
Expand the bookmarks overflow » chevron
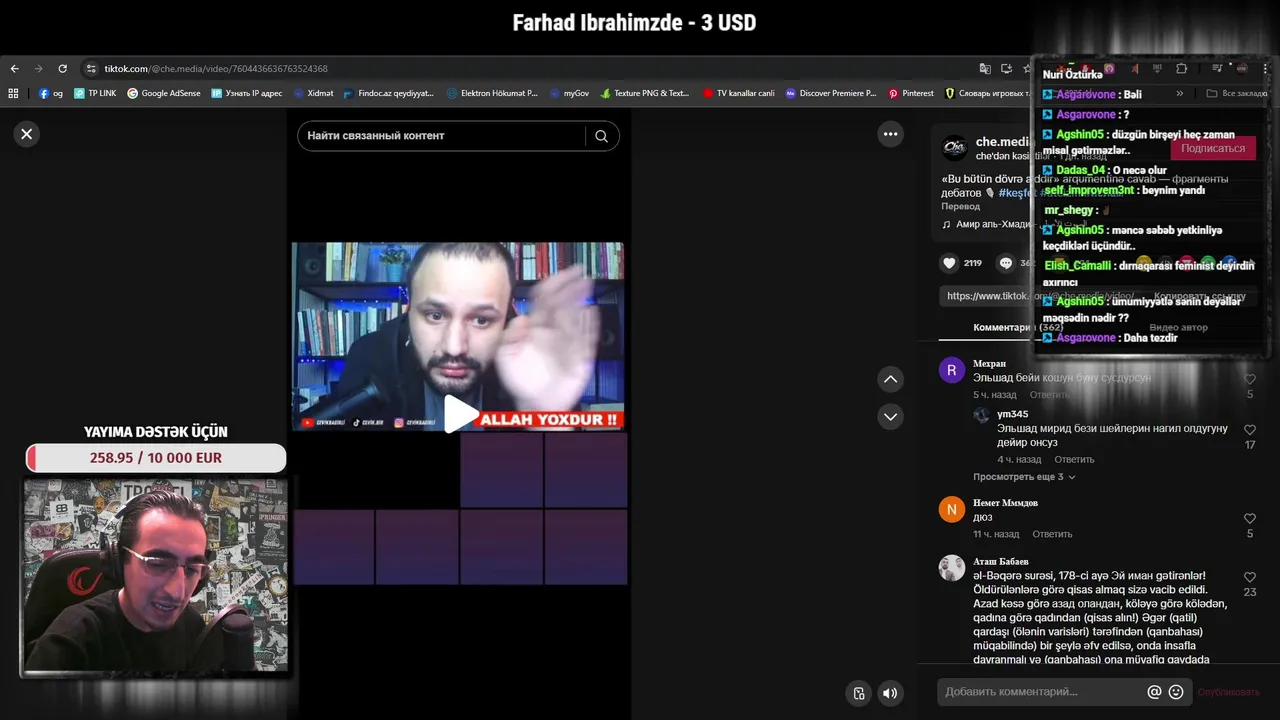tap(1180, 93)
